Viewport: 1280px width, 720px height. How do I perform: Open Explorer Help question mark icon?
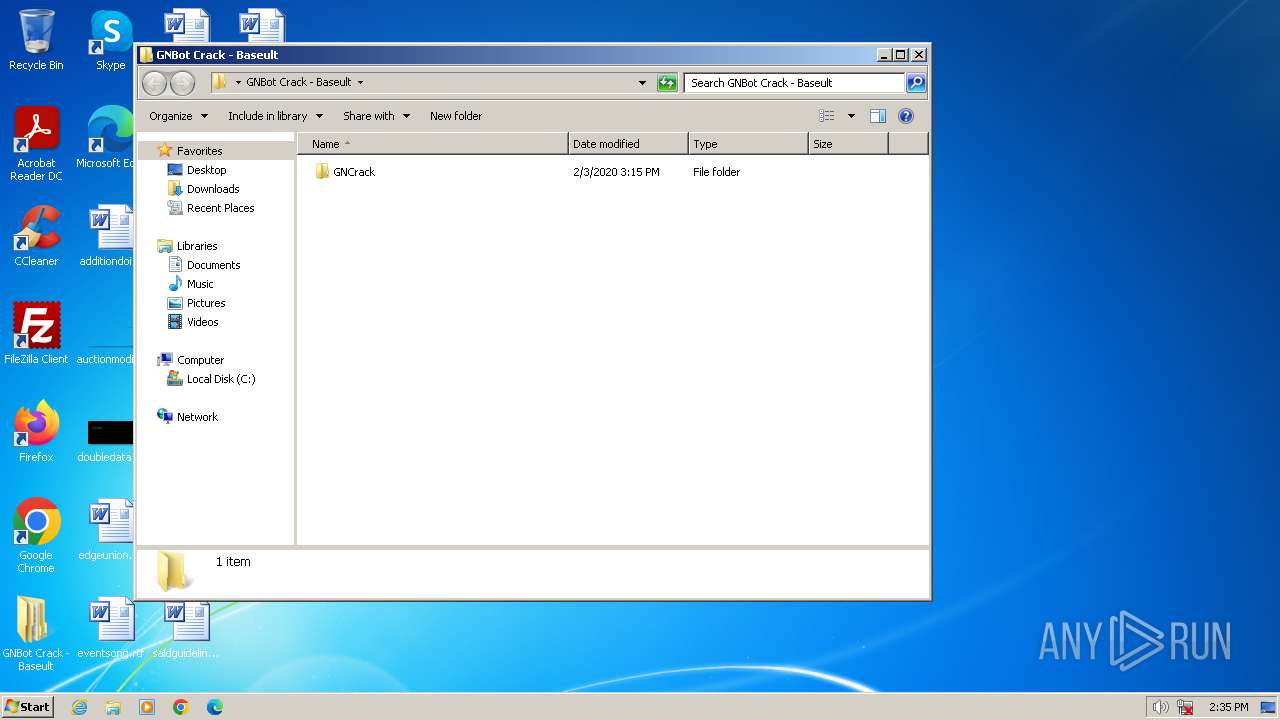[906, 116]
